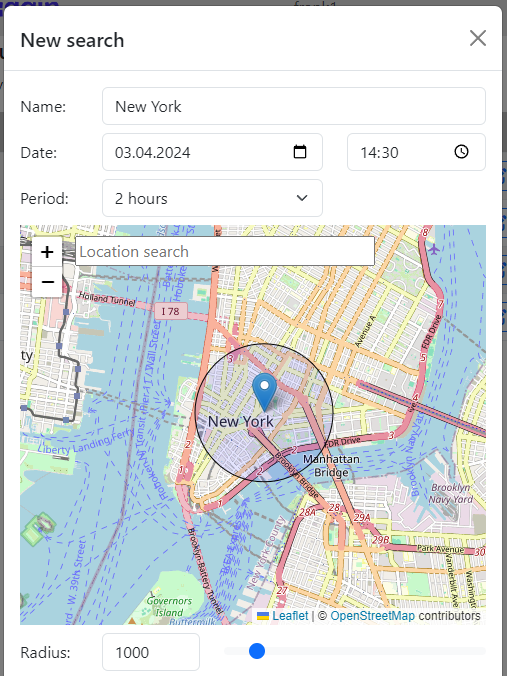507x676 pixels.
Task: Click the New York city label on map
Action: coord(241,422)
